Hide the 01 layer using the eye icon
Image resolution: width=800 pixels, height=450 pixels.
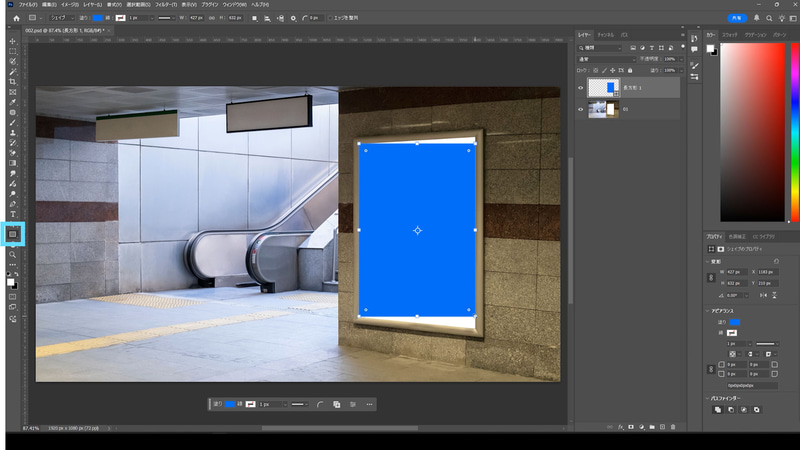coord(581,111)
